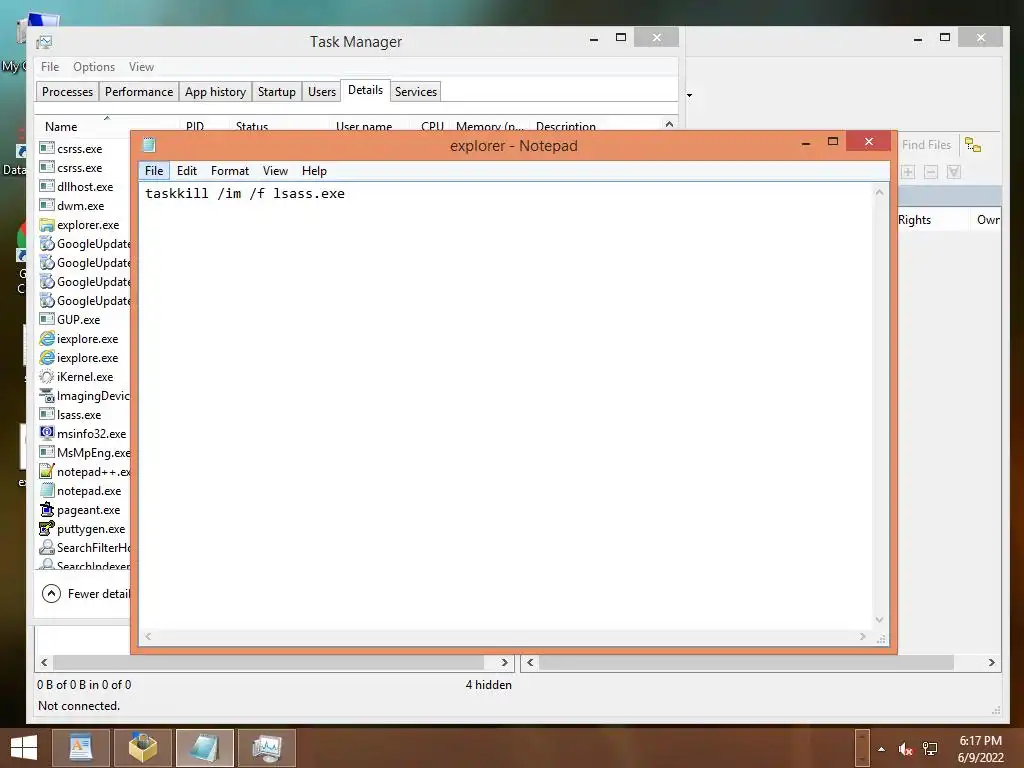Viewport: 1024px width, 768px height.
Task: Switch to the App history tab
Action: (x=216, y=91)
